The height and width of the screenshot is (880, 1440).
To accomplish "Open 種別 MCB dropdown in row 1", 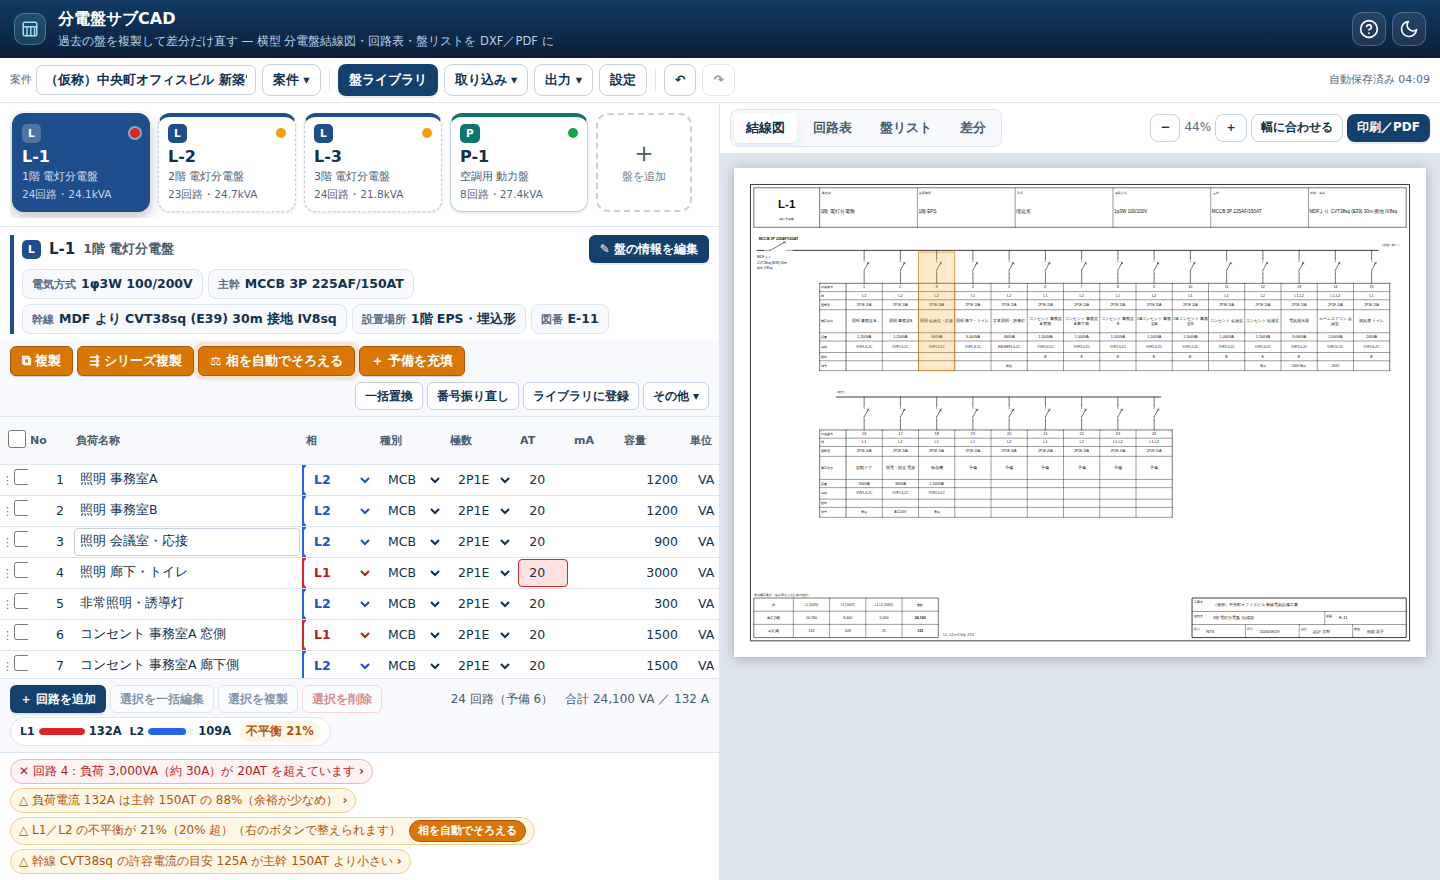I will tap(414, 480).
